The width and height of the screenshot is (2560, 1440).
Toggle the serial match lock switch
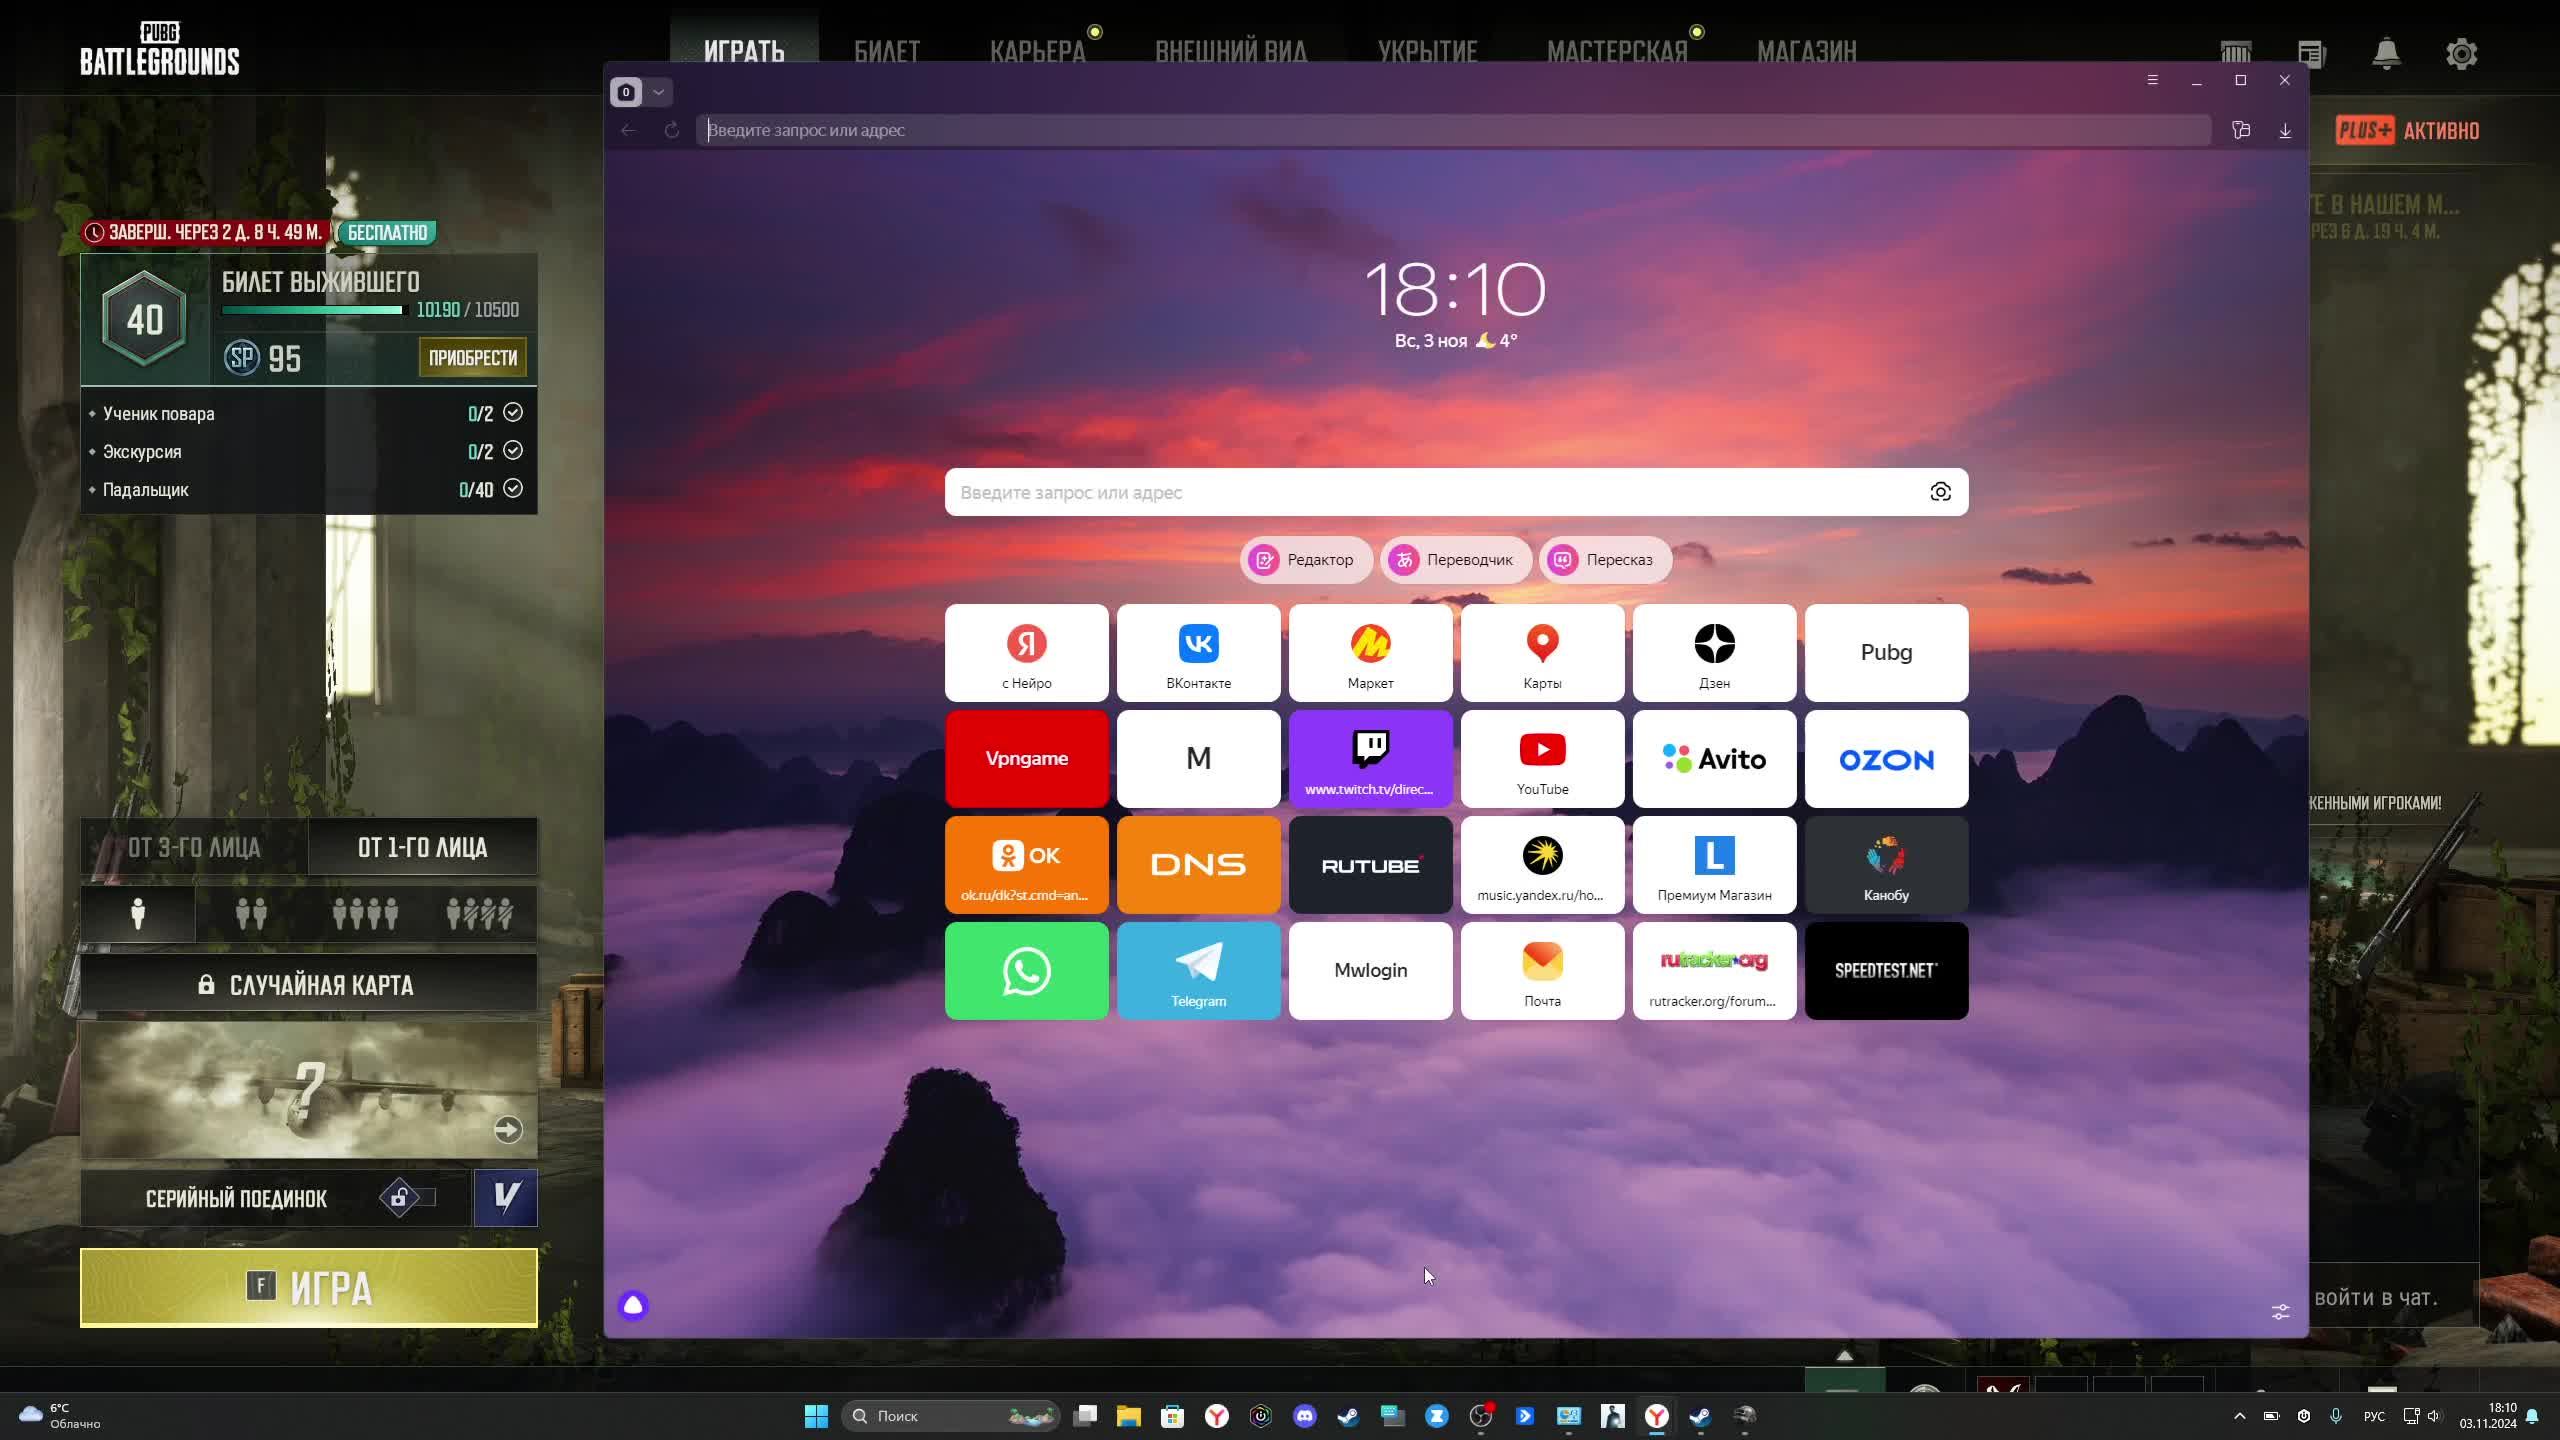407,1197
